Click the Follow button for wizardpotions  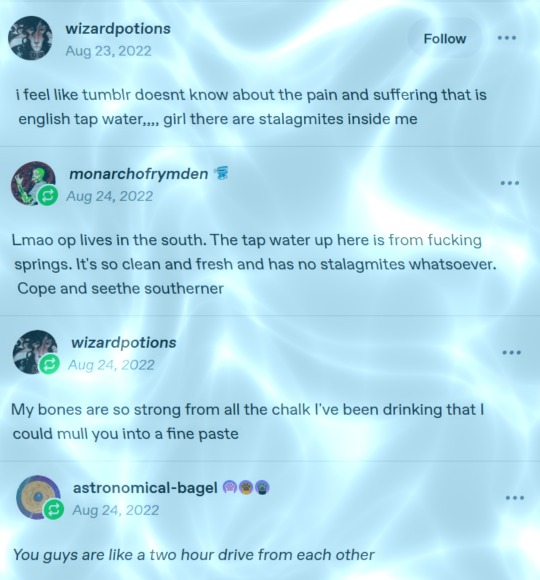[x=445, y=38]
